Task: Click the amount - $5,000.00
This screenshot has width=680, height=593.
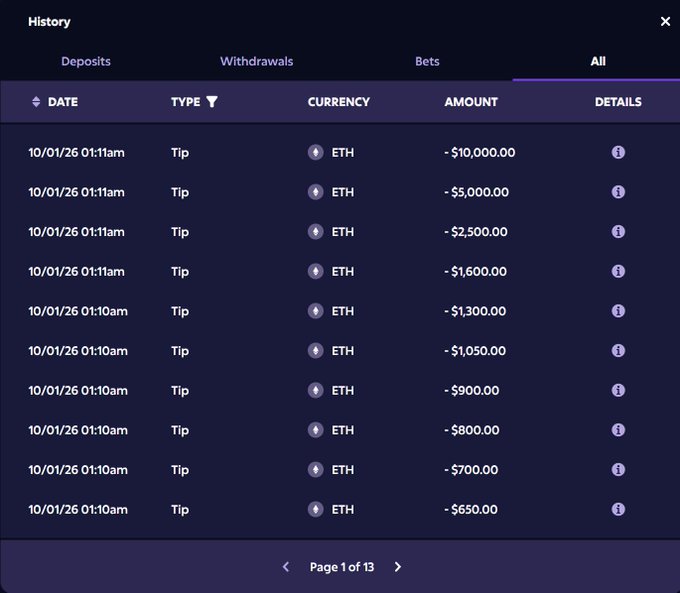Action: point(477,192)
